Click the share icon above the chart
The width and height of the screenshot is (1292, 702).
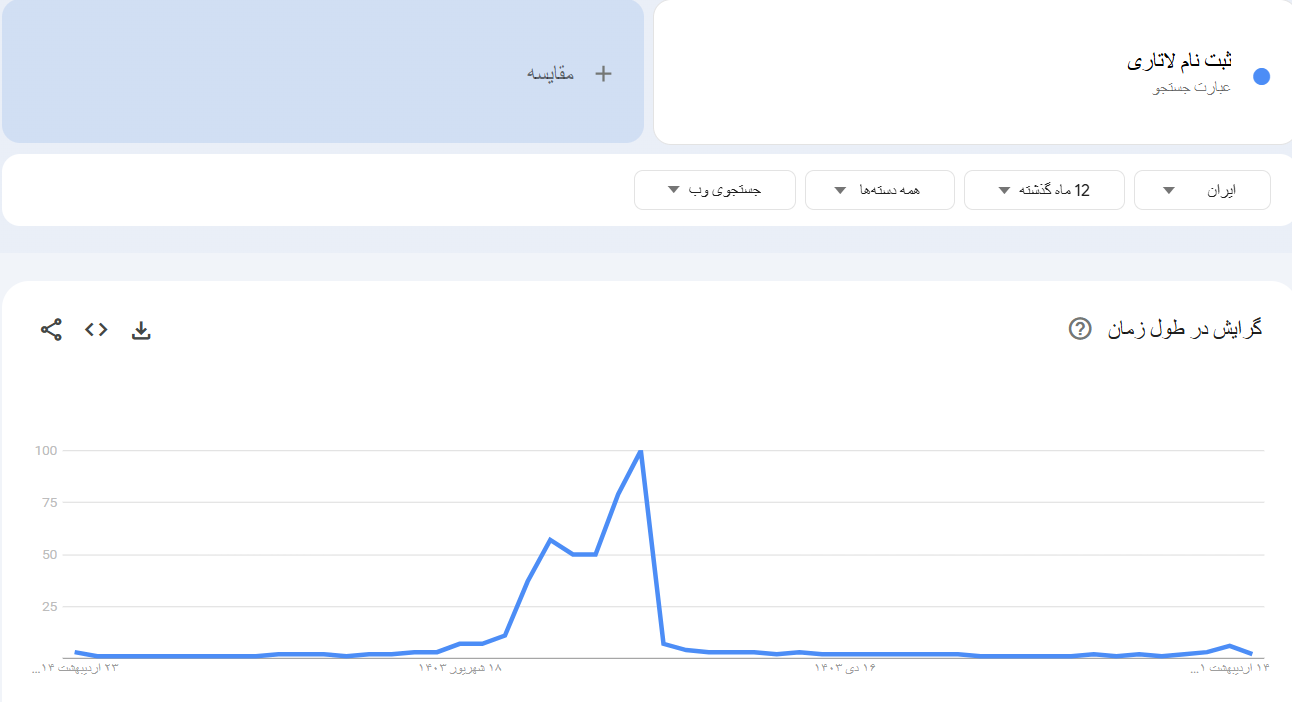(51, 329)
